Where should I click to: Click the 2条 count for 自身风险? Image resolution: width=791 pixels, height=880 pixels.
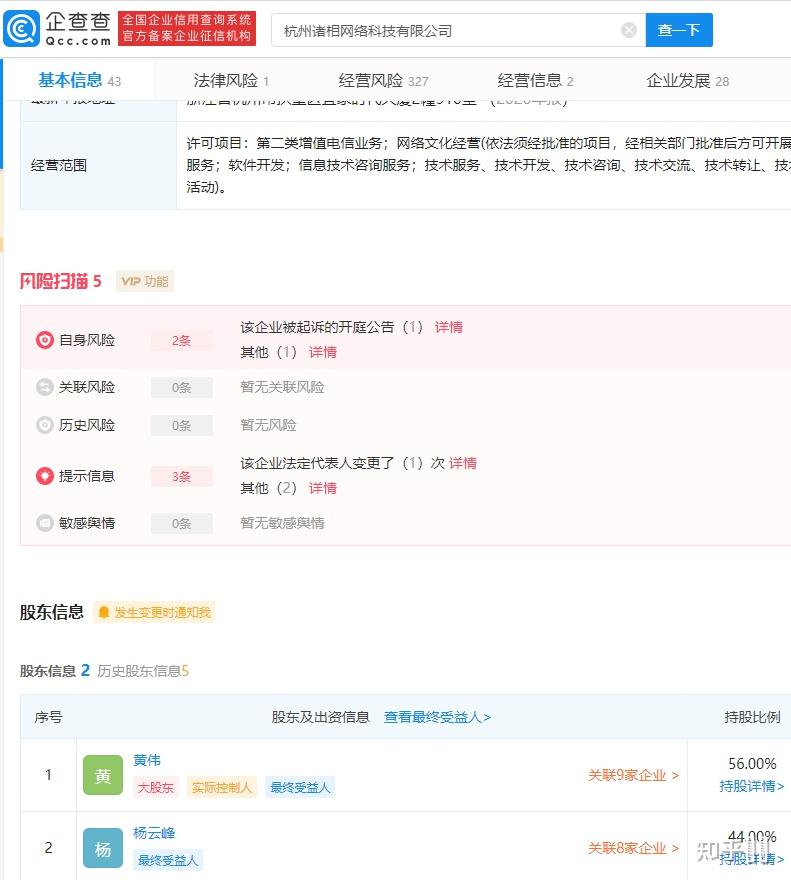tap(181, 341)
